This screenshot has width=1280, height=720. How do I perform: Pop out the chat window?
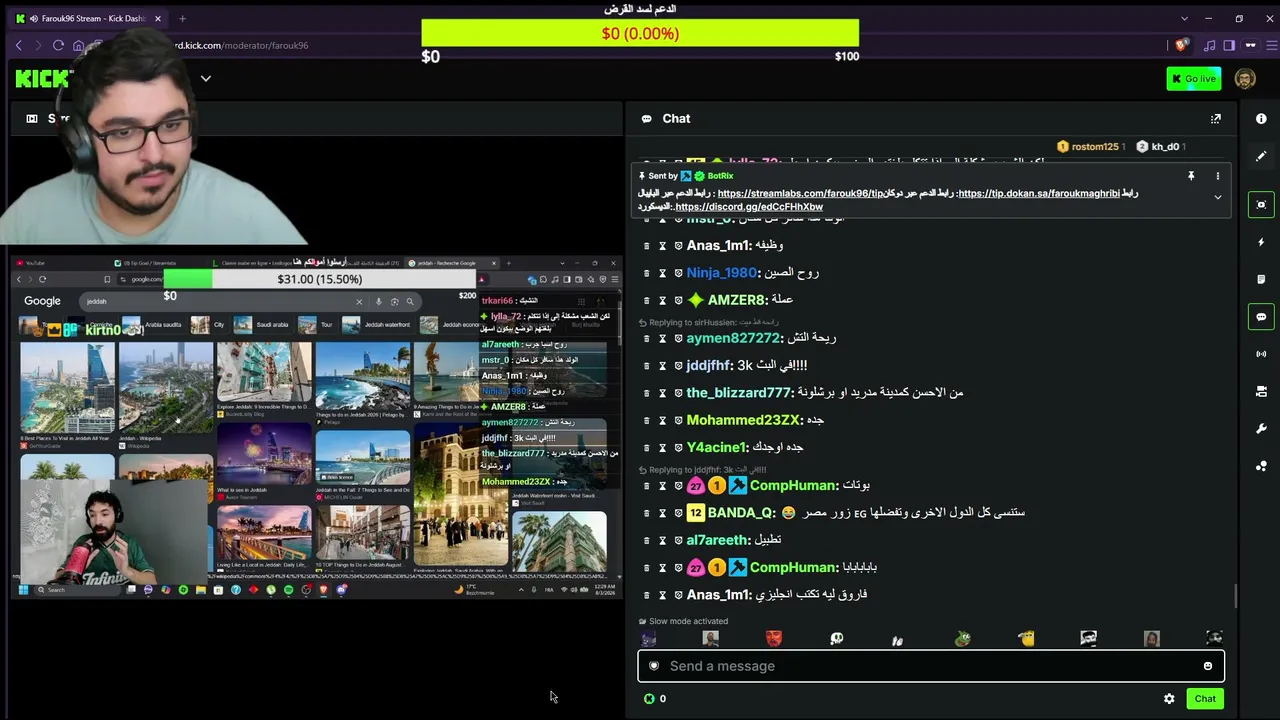click(1216, 118)
